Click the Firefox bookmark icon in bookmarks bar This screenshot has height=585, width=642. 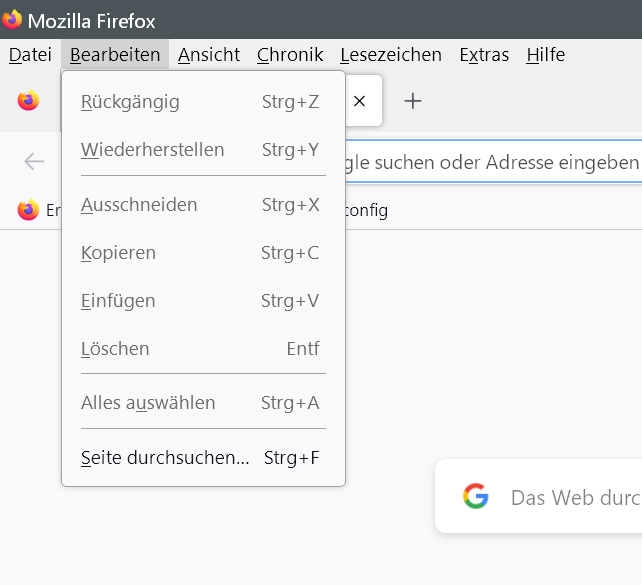[28, 210]
